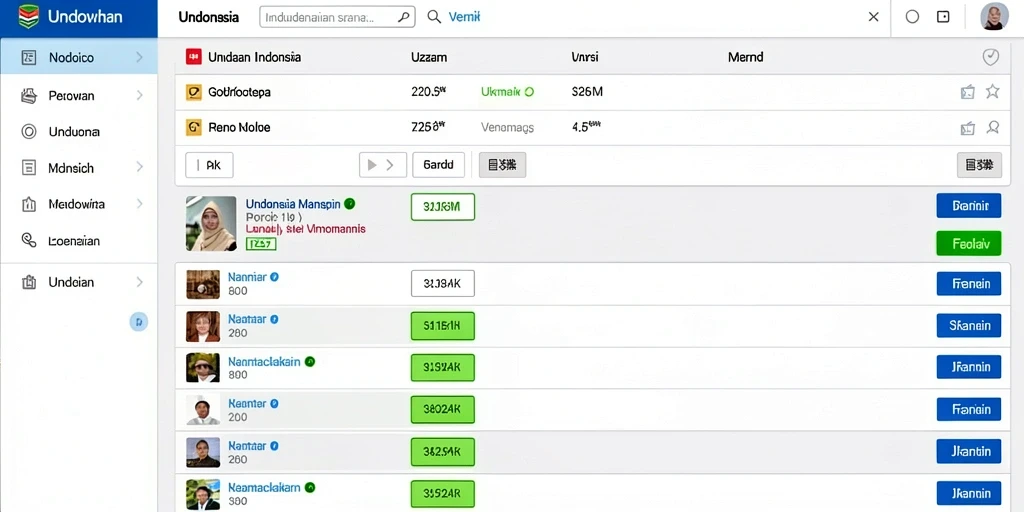The image size is (1024, 512).
Task: Click the Loenaiian sidebar icon
Action: pyautogui.click(x=29, y=240)
